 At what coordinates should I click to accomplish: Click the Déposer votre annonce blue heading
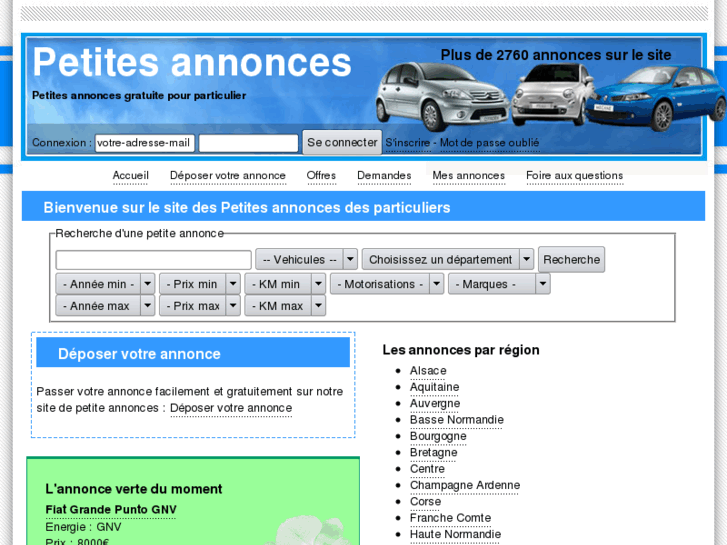[x=193, y=353]
